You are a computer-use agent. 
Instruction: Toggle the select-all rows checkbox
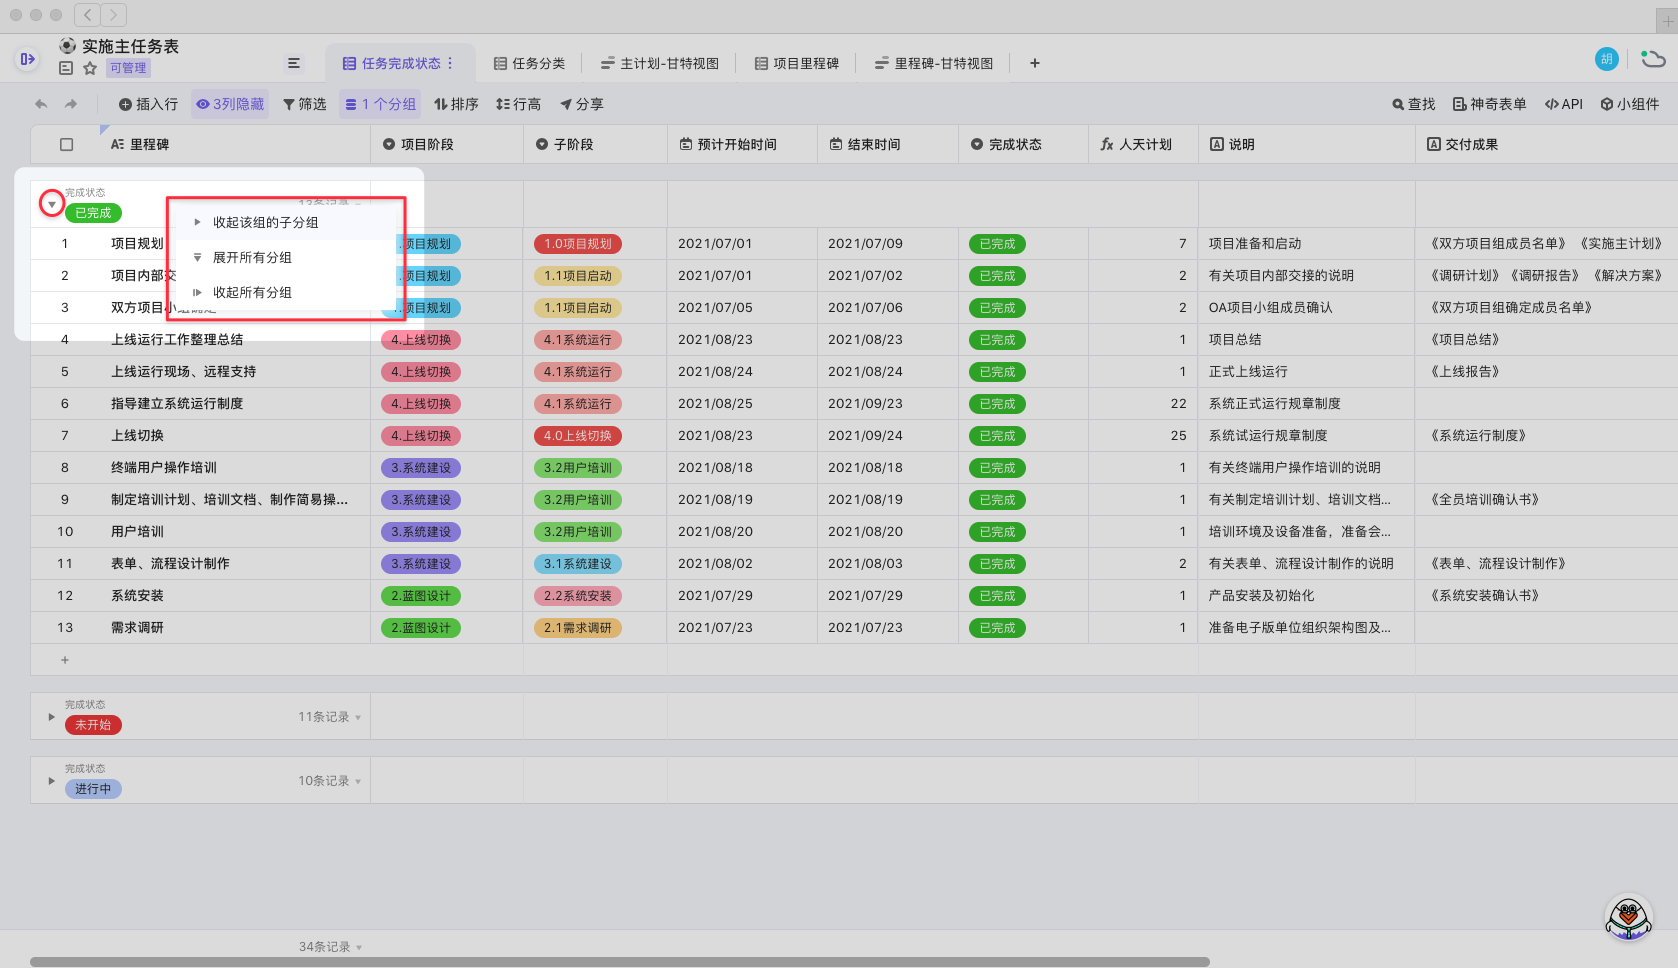coord(67,144)
